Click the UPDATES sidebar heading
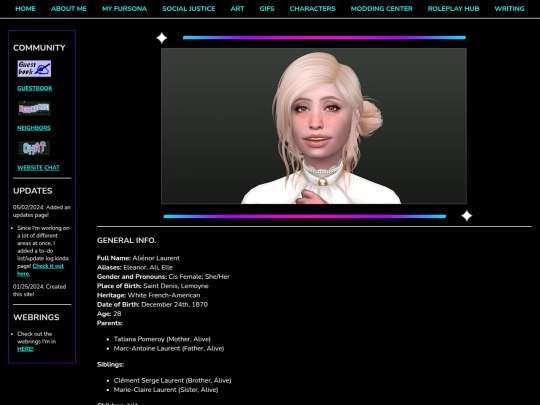The height and width of the screenshot is (405, 540). pyautogui.click(x=33, y=191)
